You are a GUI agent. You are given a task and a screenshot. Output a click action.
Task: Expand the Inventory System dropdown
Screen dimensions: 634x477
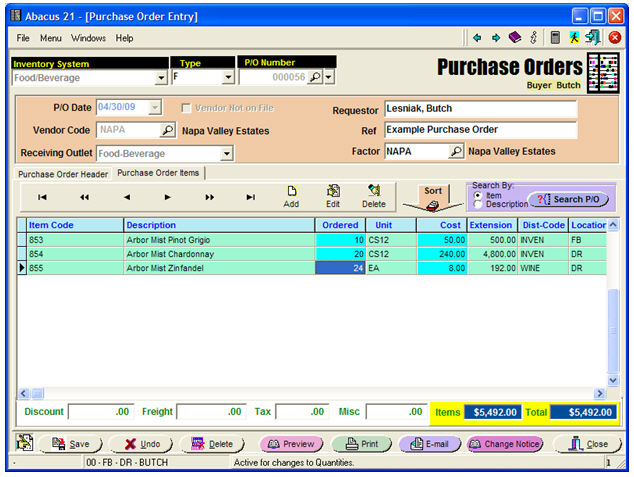[x=162, y=77]
